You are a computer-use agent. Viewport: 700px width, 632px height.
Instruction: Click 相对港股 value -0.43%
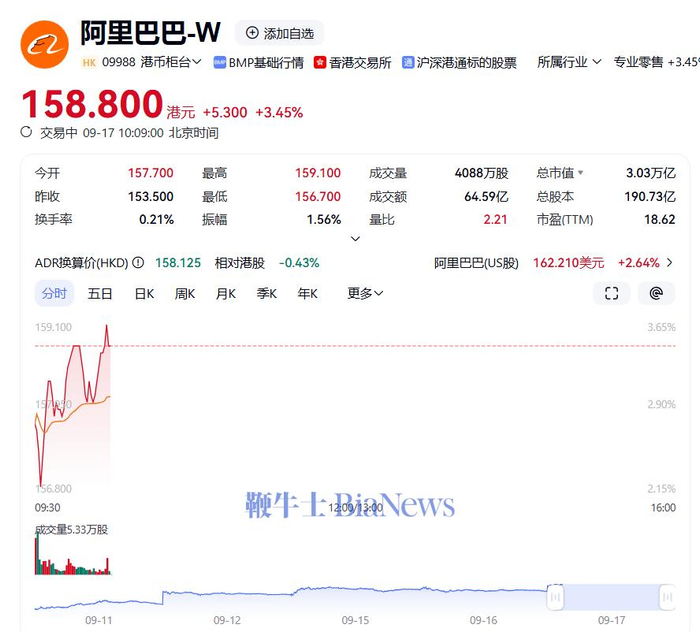tap(299, 263)
